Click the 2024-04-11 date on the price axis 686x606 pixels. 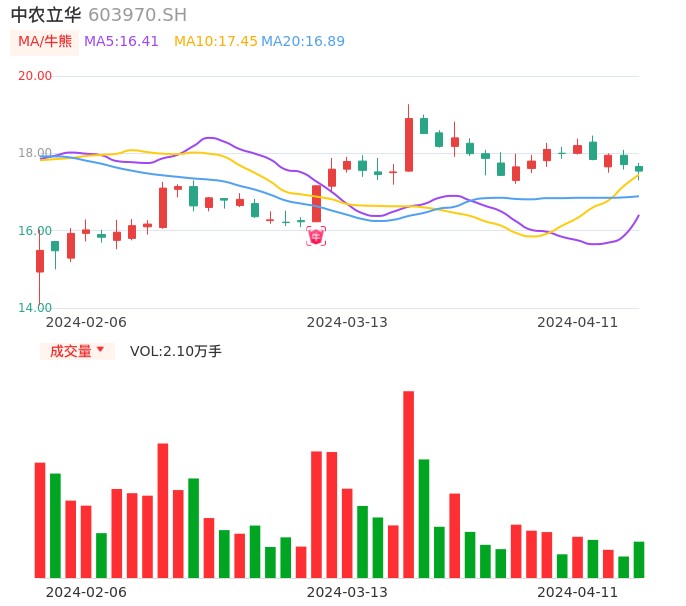[578, 322]
